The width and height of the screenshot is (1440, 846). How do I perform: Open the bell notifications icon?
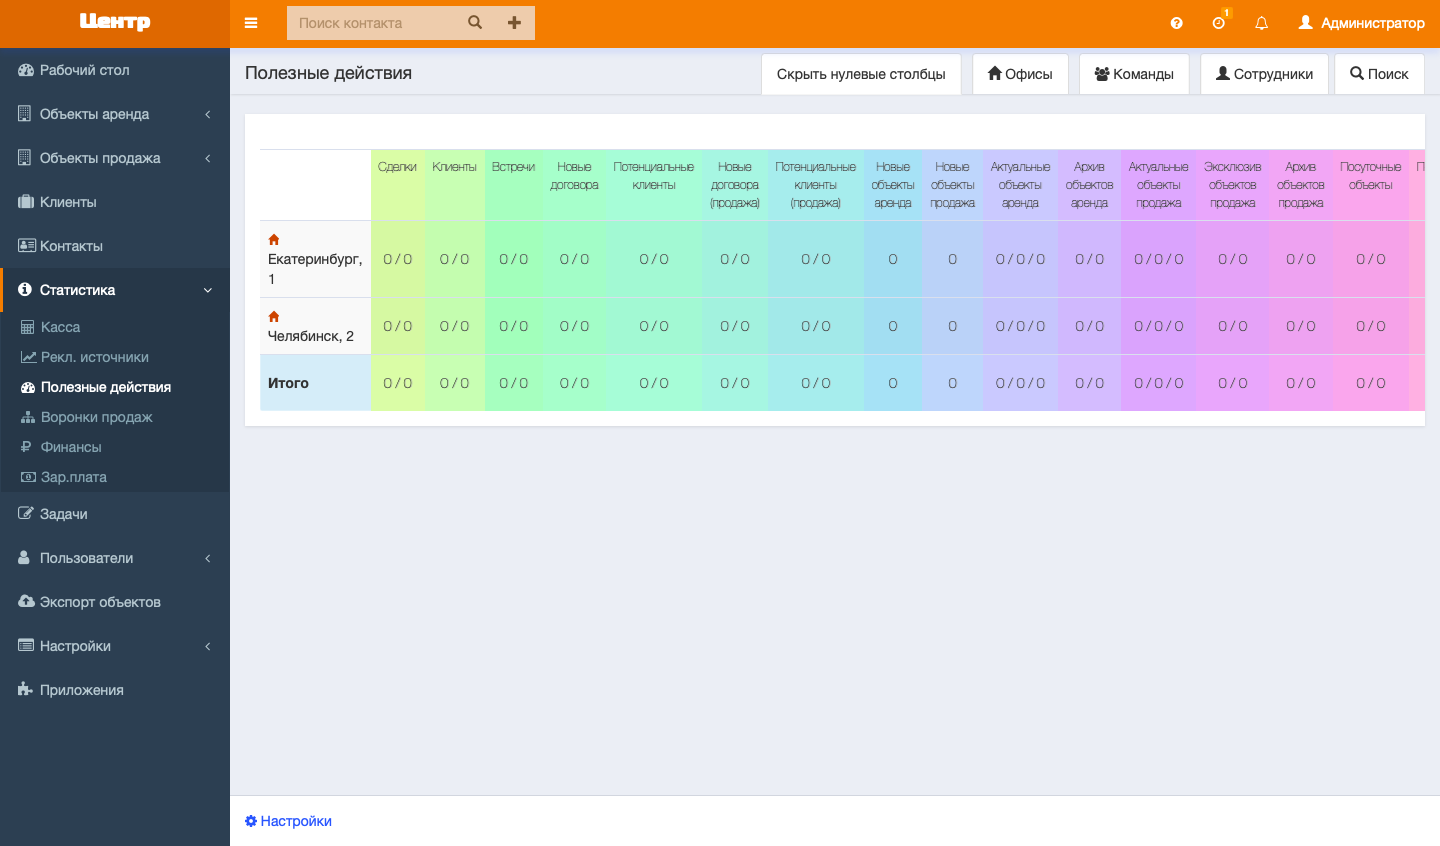[1261, 23]
